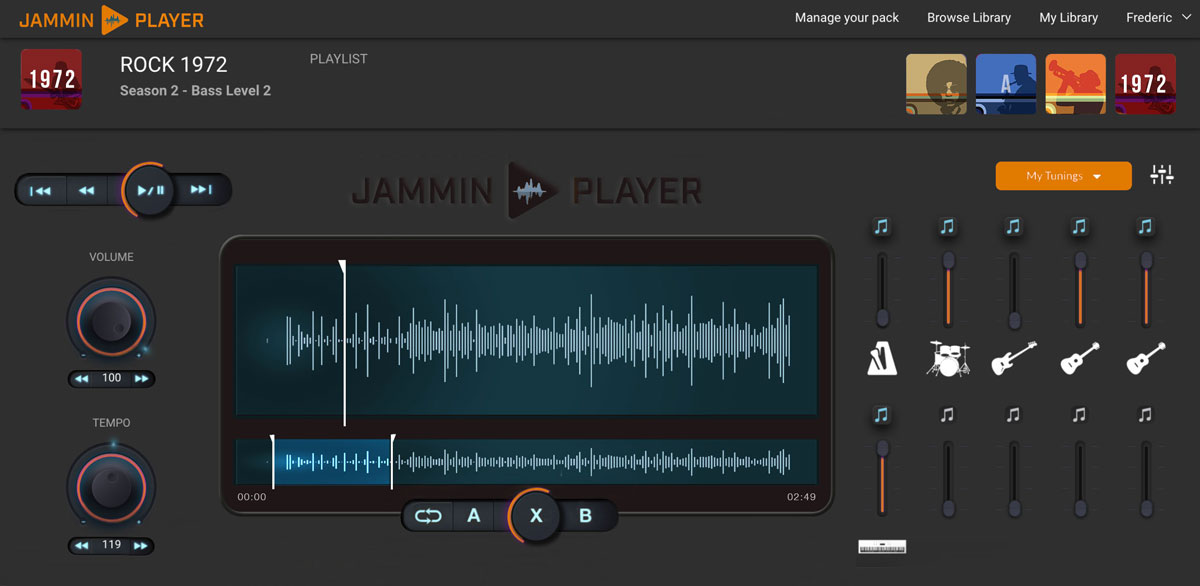Click the tempo knob
Image resolution: width=1200 pixels, height=586 pixels.
point(111,487)
